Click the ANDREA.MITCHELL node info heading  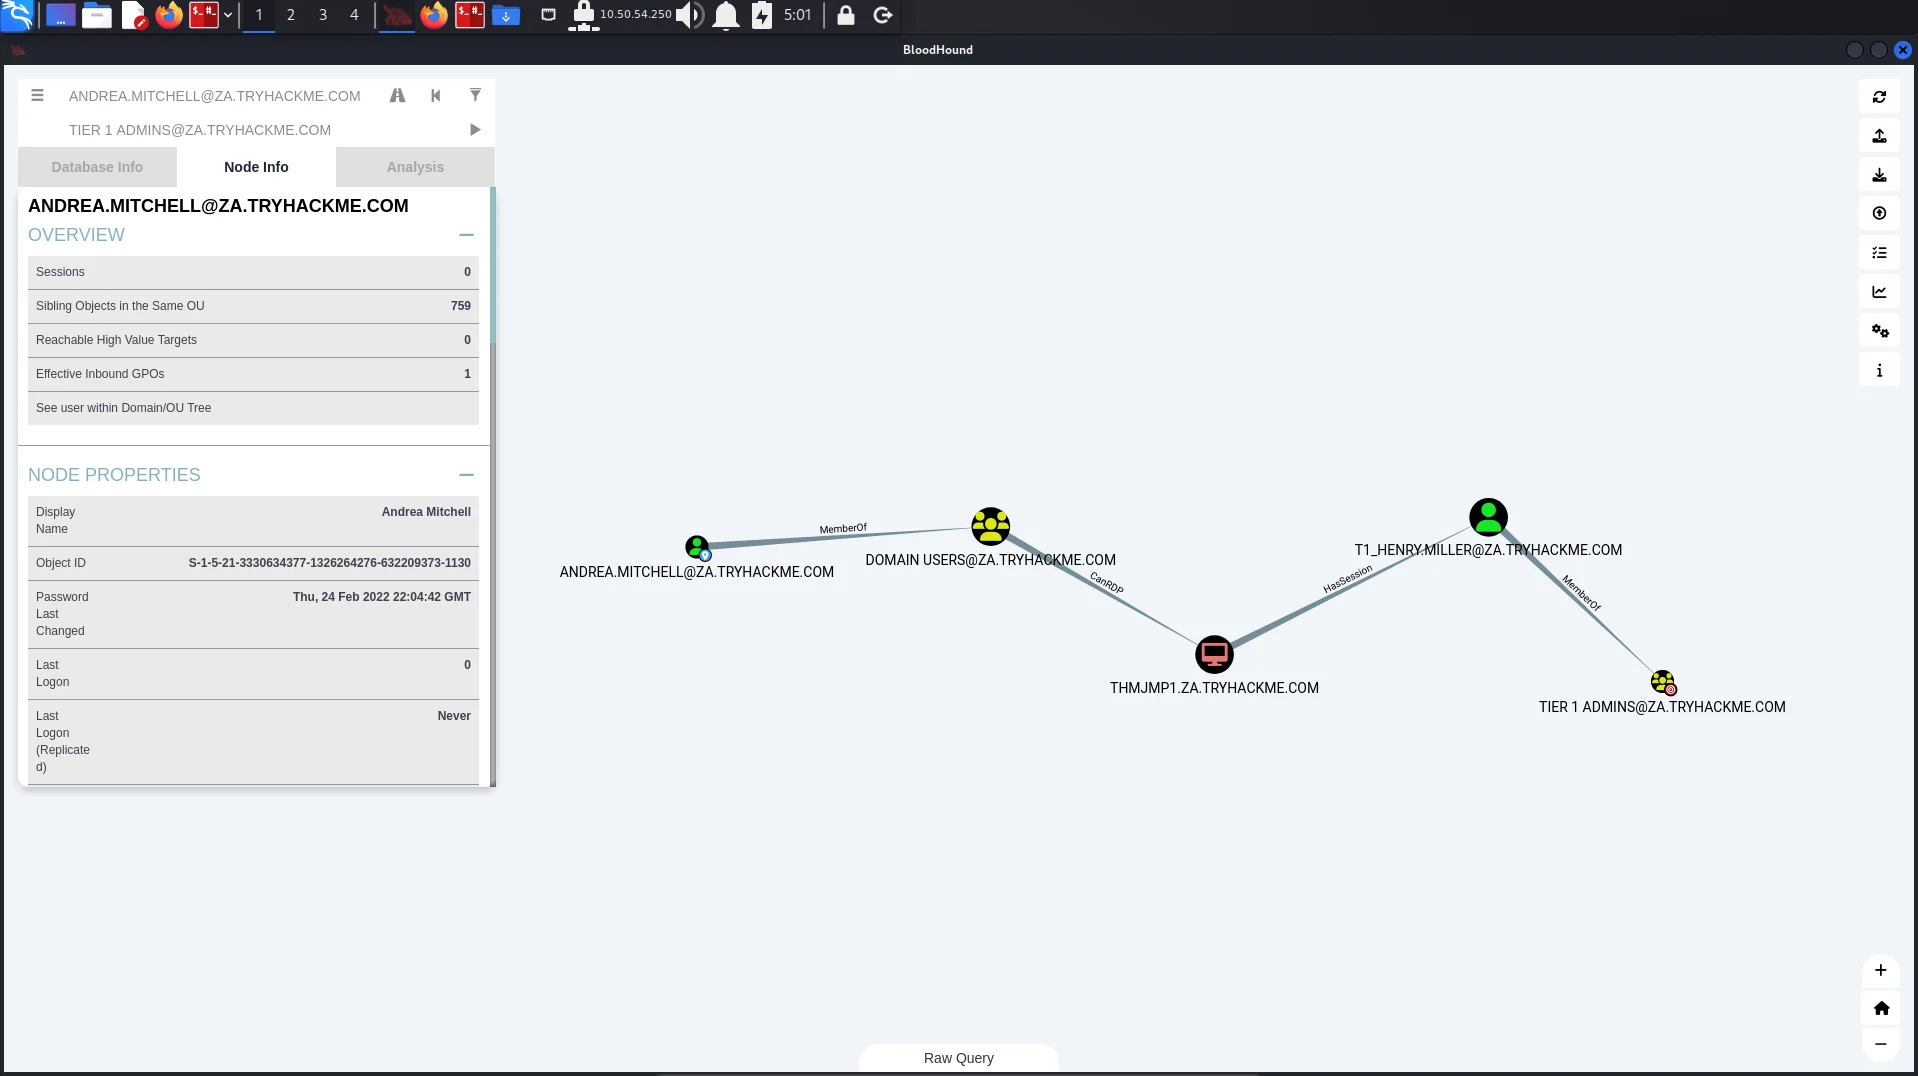(218, 206)
